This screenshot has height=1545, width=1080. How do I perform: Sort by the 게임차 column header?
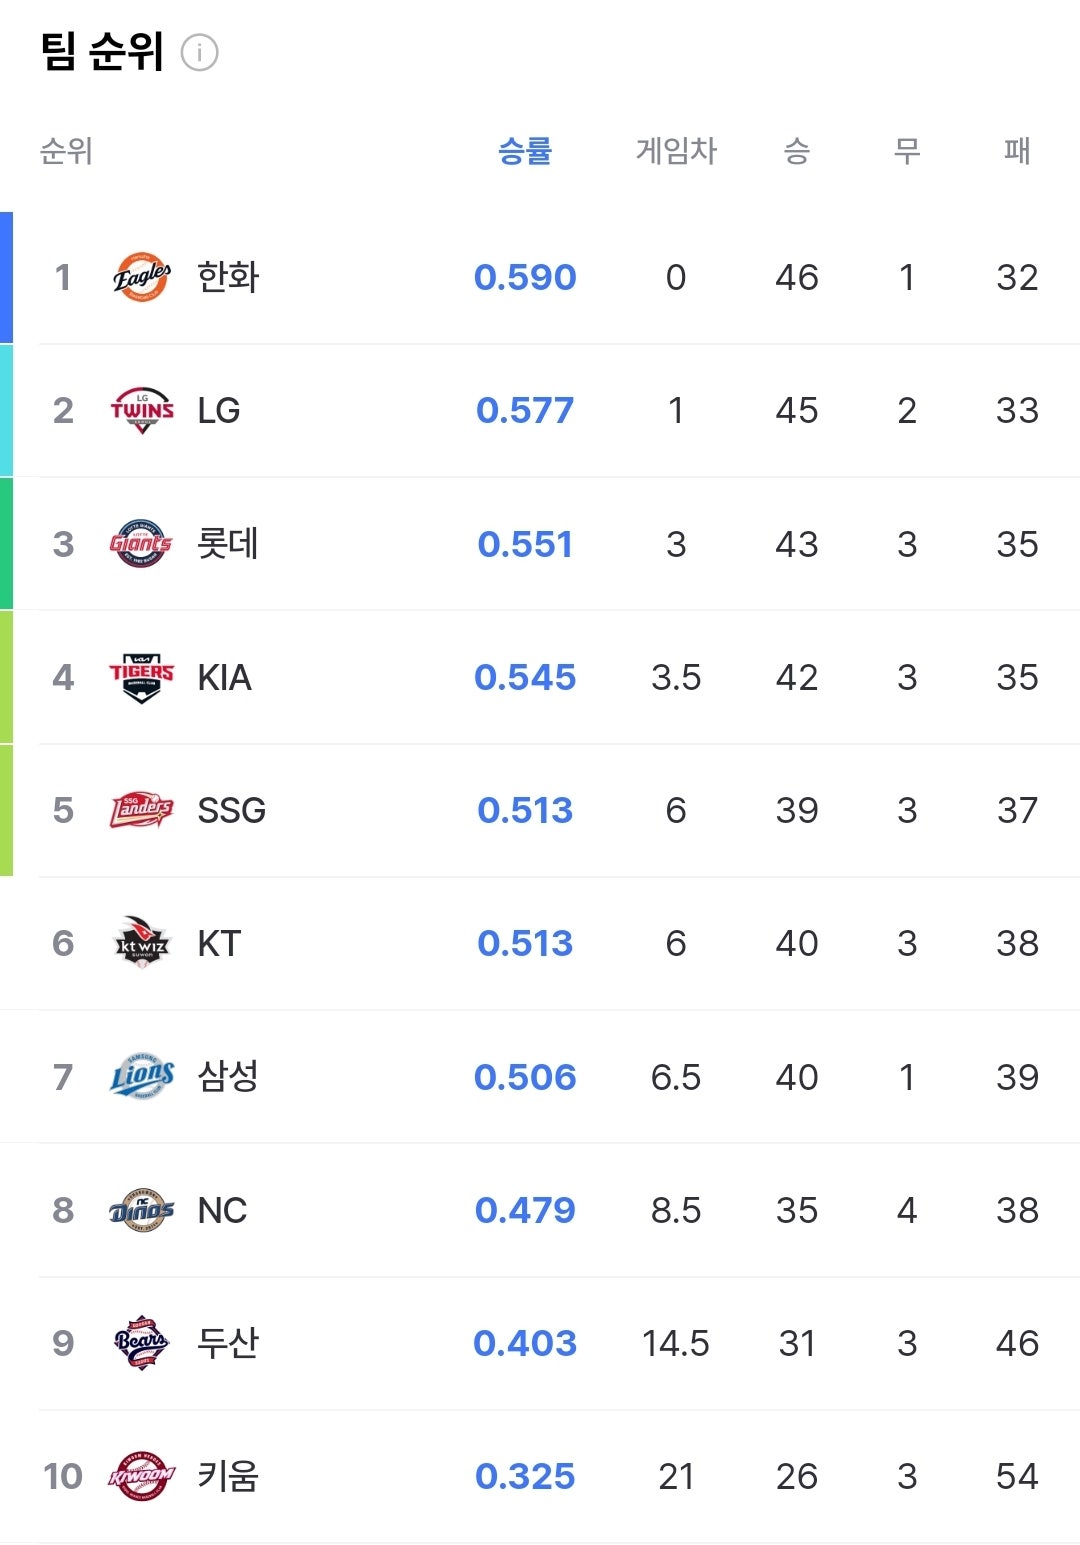[x=676, y=151]
